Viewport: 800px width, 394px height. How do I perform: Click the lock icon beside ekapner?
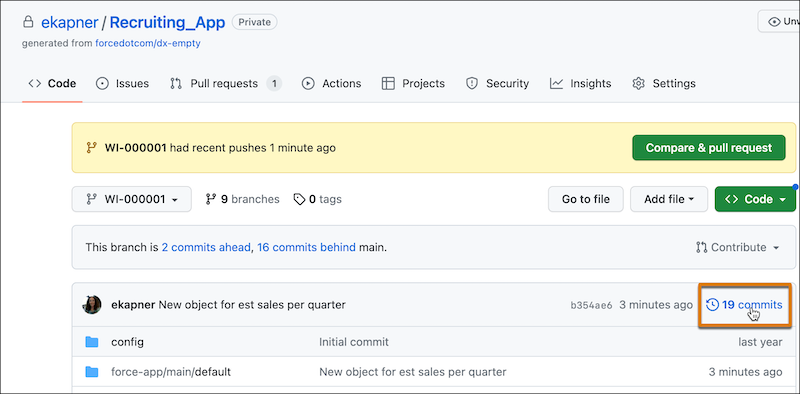coord(29,22)
